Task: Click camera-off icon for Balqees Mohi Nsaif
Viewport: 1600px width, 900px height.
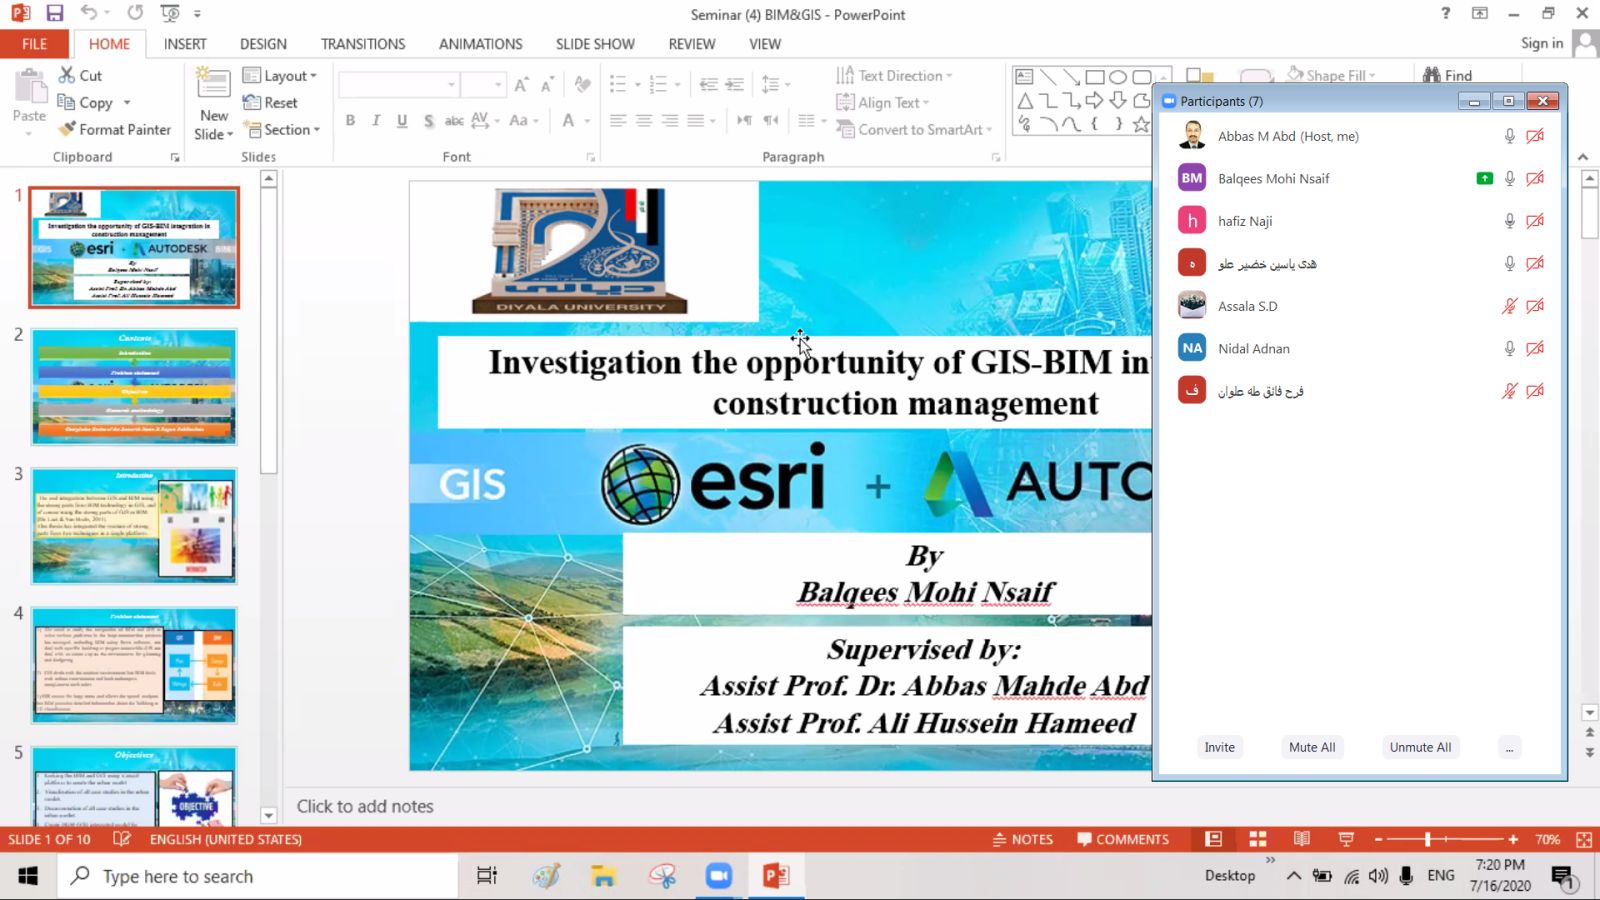Action: coord(1535,178)
